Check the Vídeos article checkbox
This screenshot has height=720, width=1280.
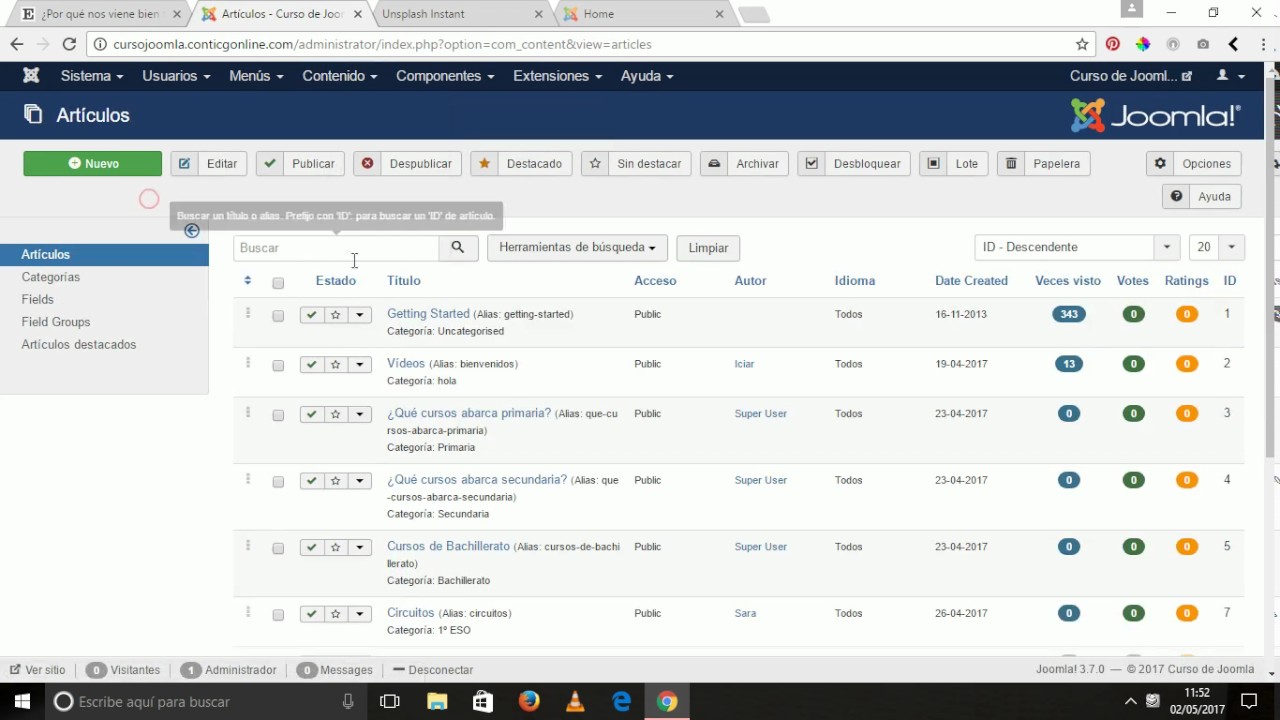[x=278, y=366]
